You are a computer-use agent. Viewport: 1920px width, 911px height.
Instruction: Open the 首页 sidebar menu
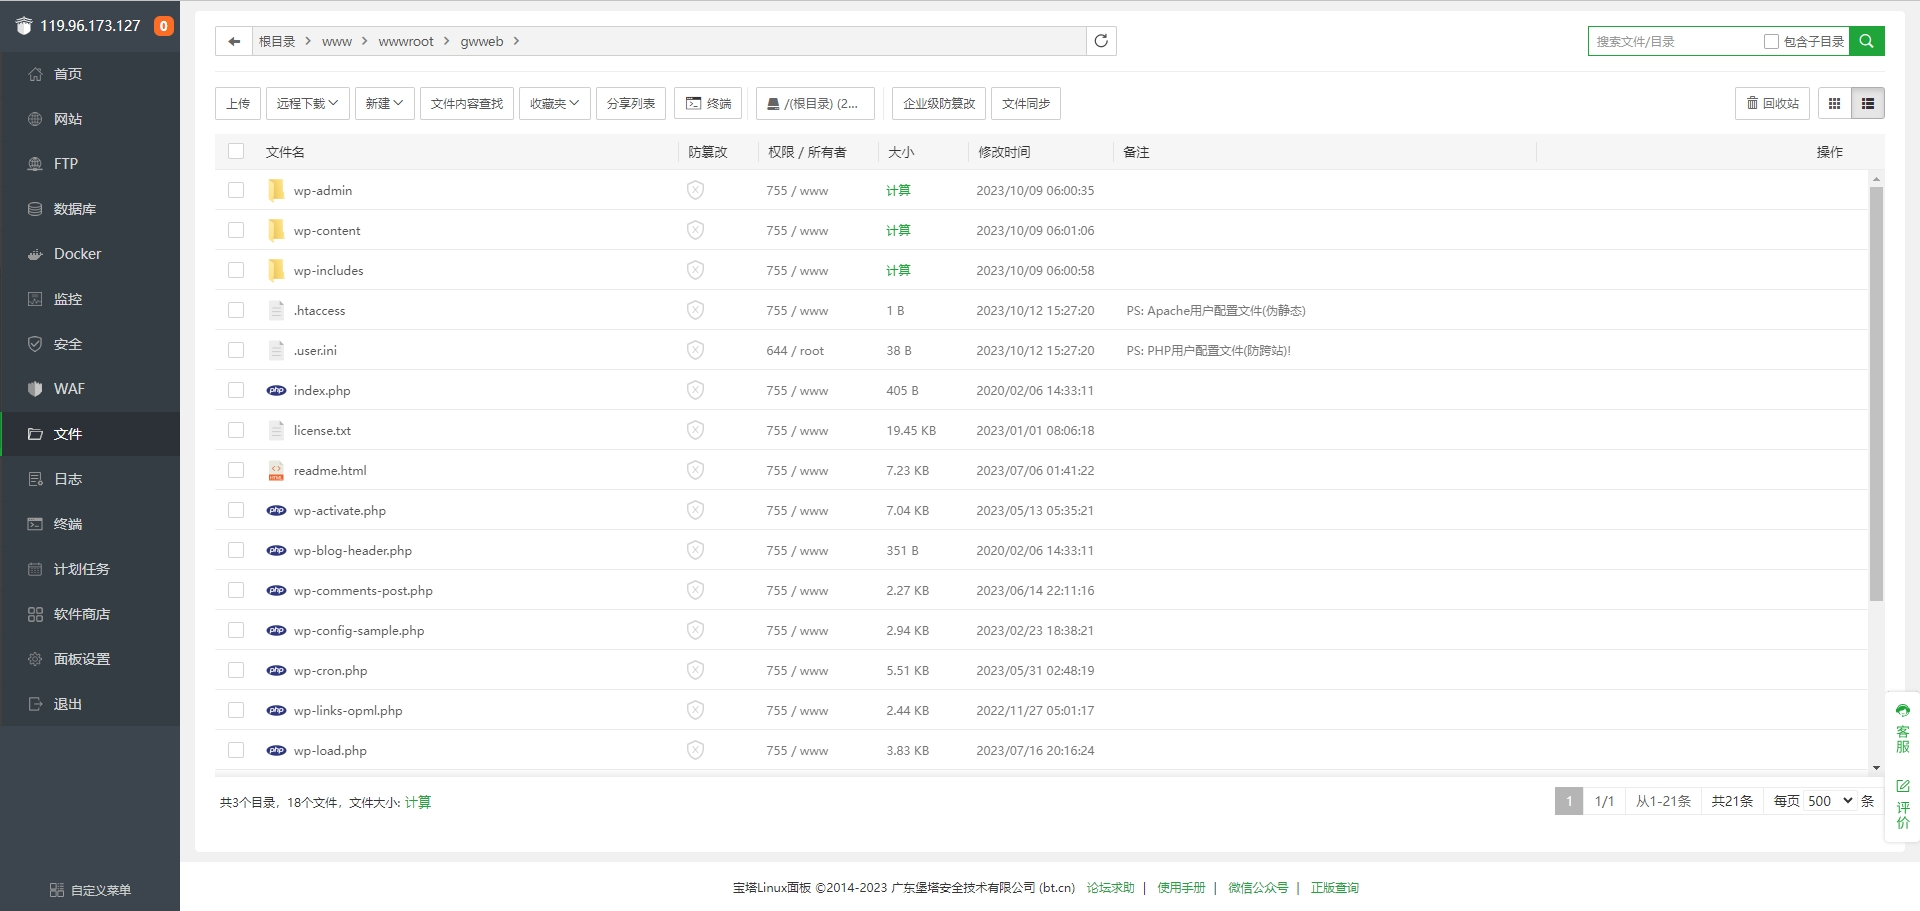pyautogui.click(x=90, y=74)
